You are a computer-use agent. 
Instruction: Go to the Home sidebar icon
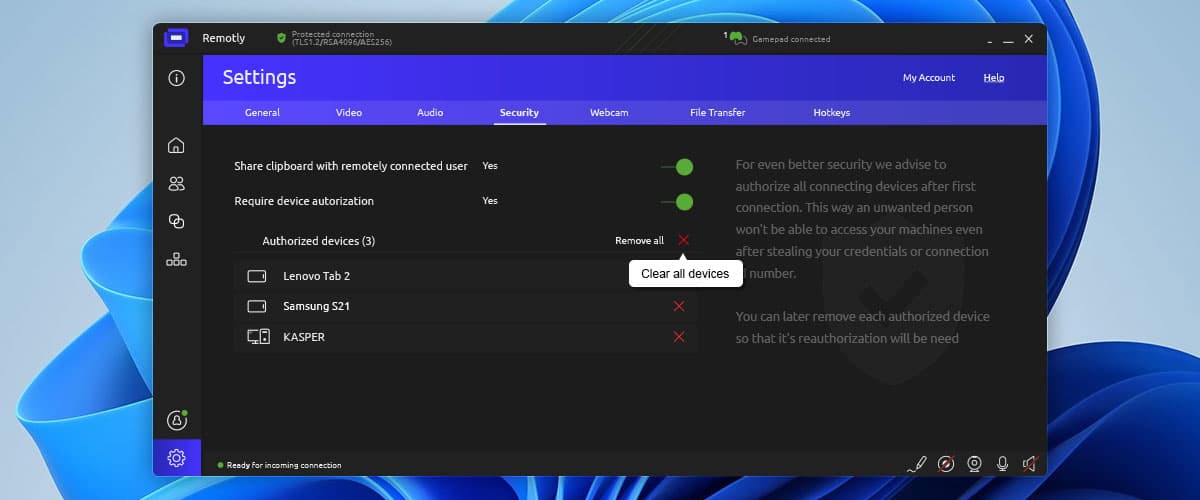coord(177,146)
